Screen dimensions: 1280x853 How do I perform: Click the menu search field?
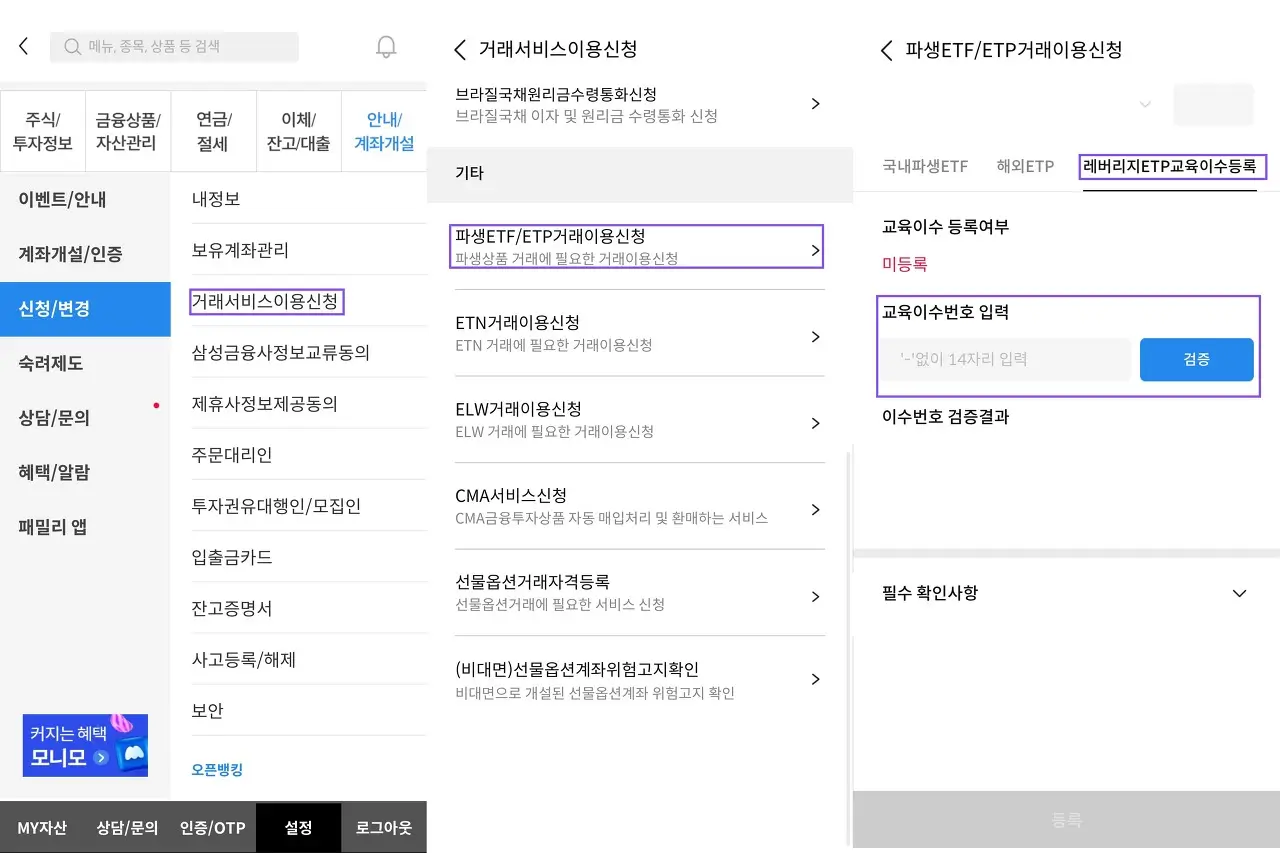[x=174, y=47]
